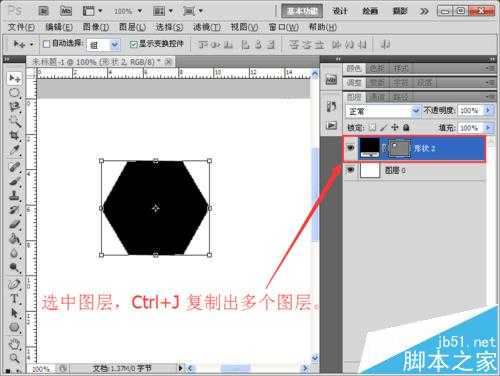The height and width of the screenshot is (376, 500).
Task: Open the 组 auto-select dropdown
Action: (x=115, y=45)
